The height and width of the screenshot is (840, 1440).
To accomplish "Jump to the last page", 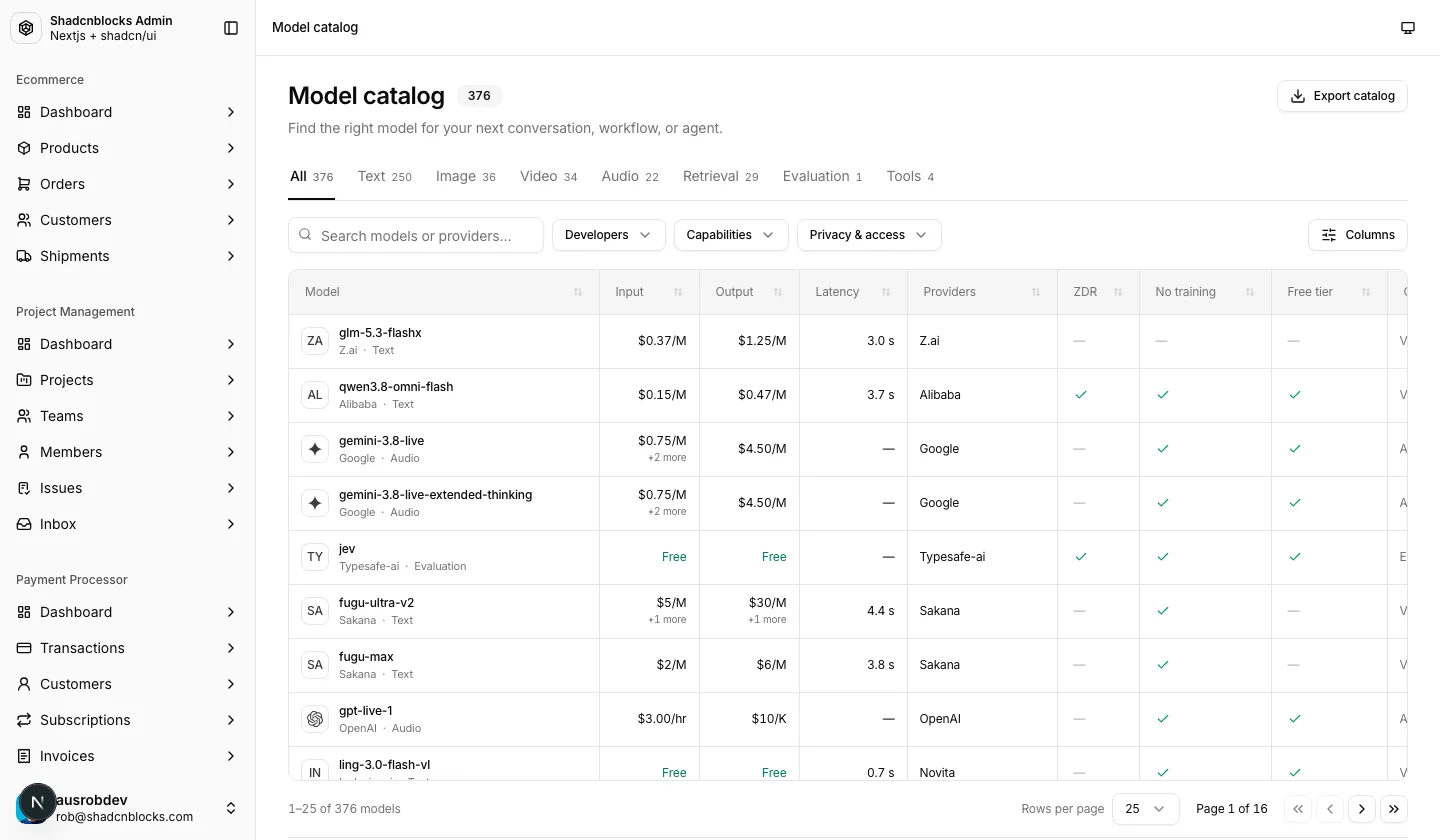I will [x=1394, y=809].
